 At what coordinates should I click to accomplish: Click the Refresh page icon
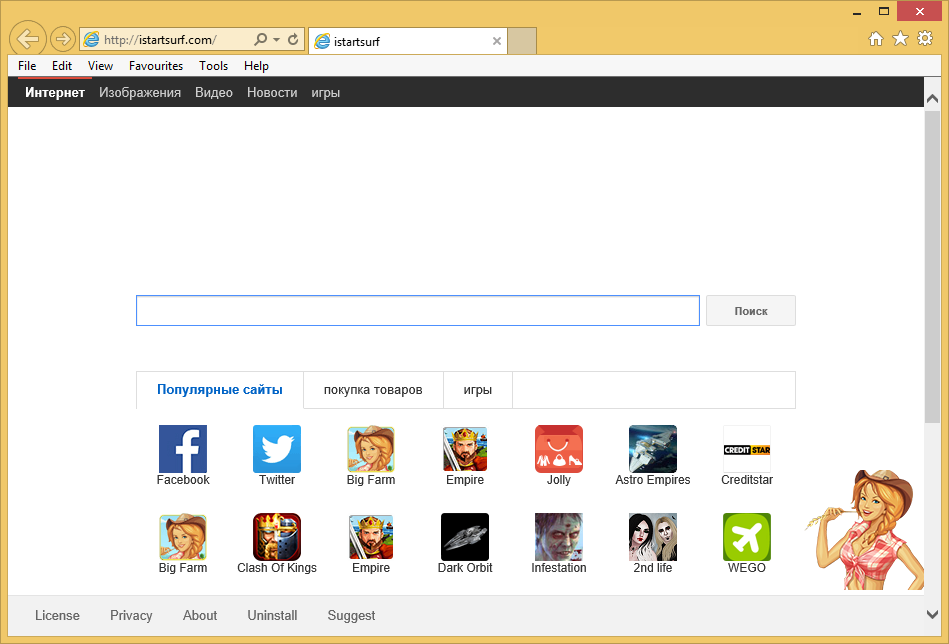coord(293,40)
